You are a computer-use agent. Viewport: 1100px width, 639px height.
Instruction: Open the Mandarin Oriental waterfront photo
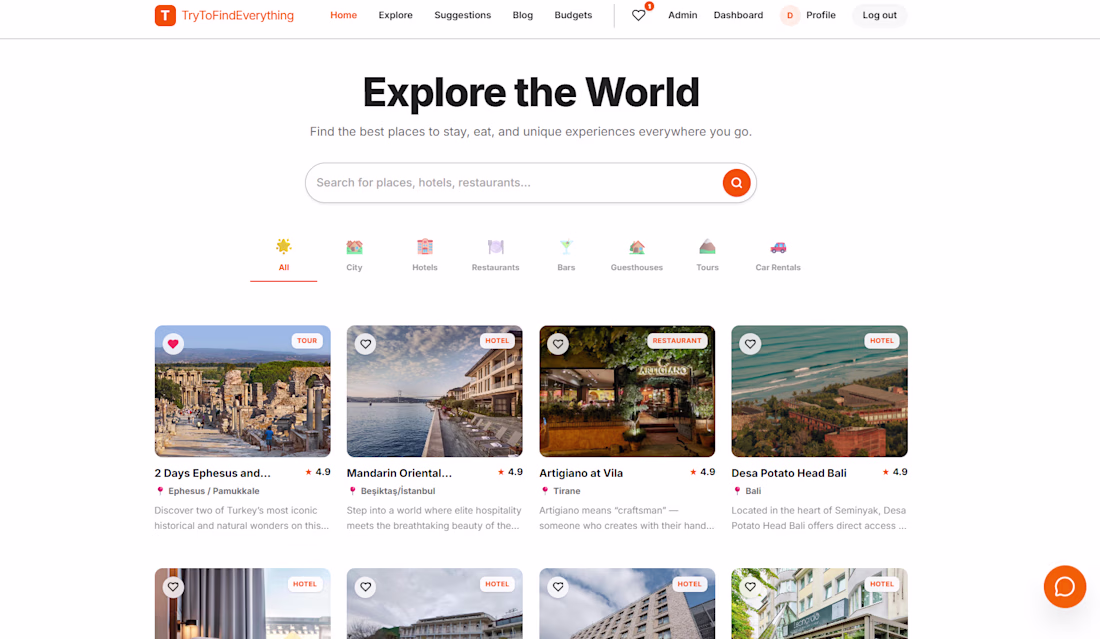[x=435, y=391]
